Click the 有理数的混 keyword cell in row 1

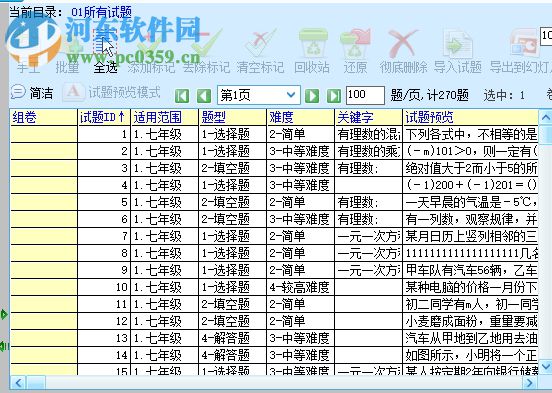tap(368, 135)
